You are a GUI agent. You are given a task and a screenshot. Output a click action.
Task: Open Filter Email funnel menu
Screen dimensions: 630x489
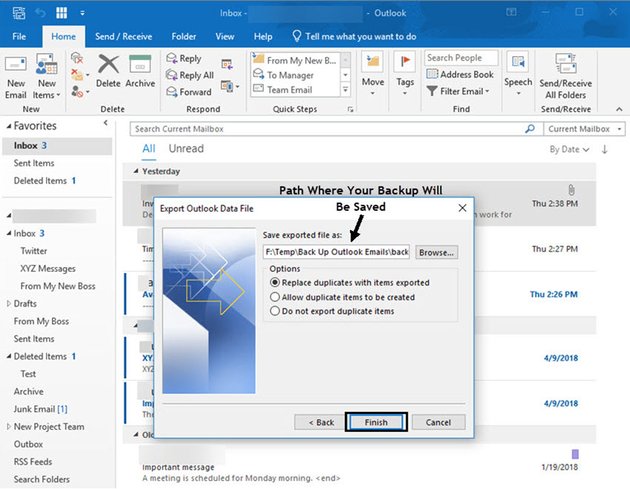(x=458, y=91)
